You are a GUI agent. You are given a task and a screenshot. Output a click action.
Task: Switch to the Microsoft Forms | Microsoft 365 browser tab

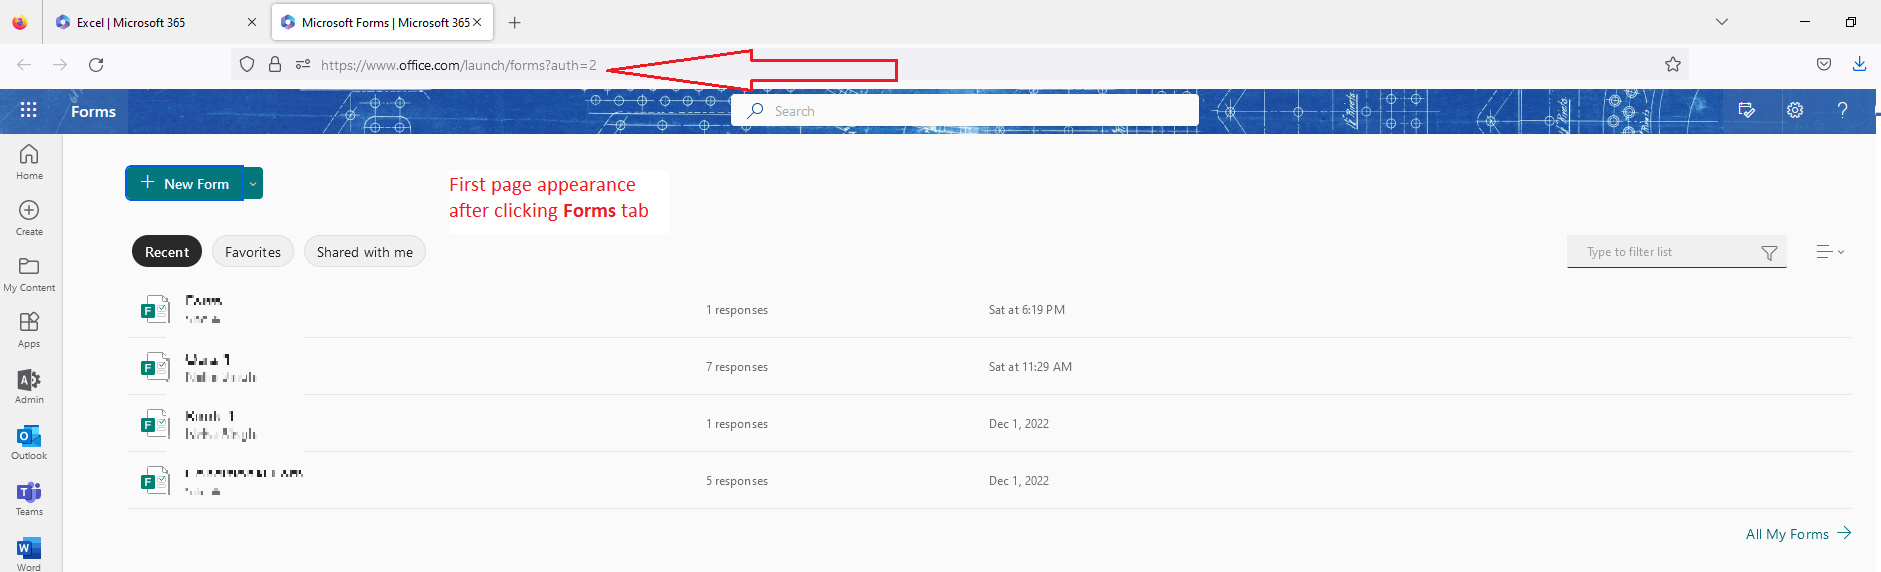pos(380,22)
